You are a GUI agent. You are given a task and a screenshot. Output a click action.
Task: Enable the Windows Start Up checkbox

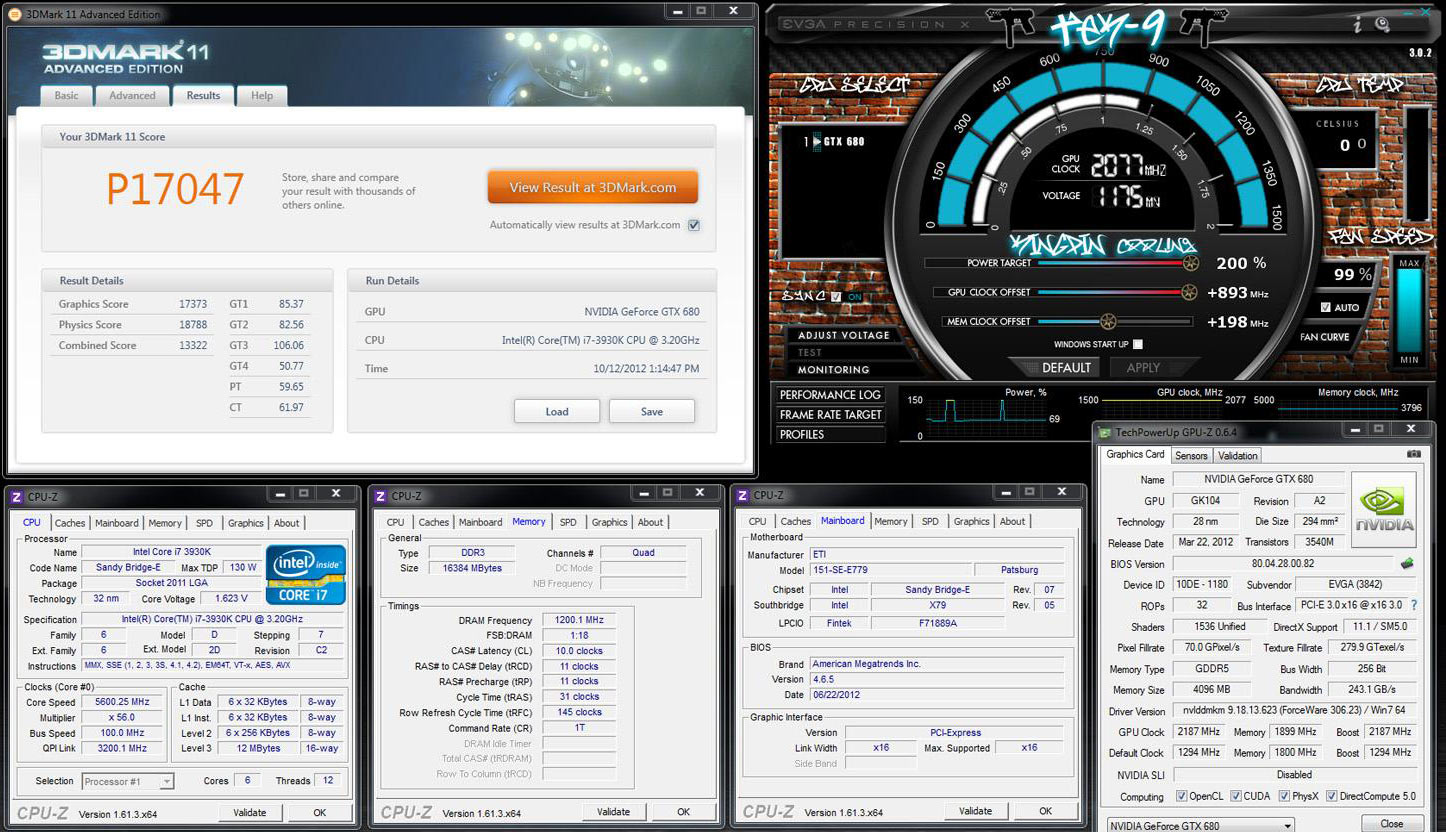[1138, 344]
